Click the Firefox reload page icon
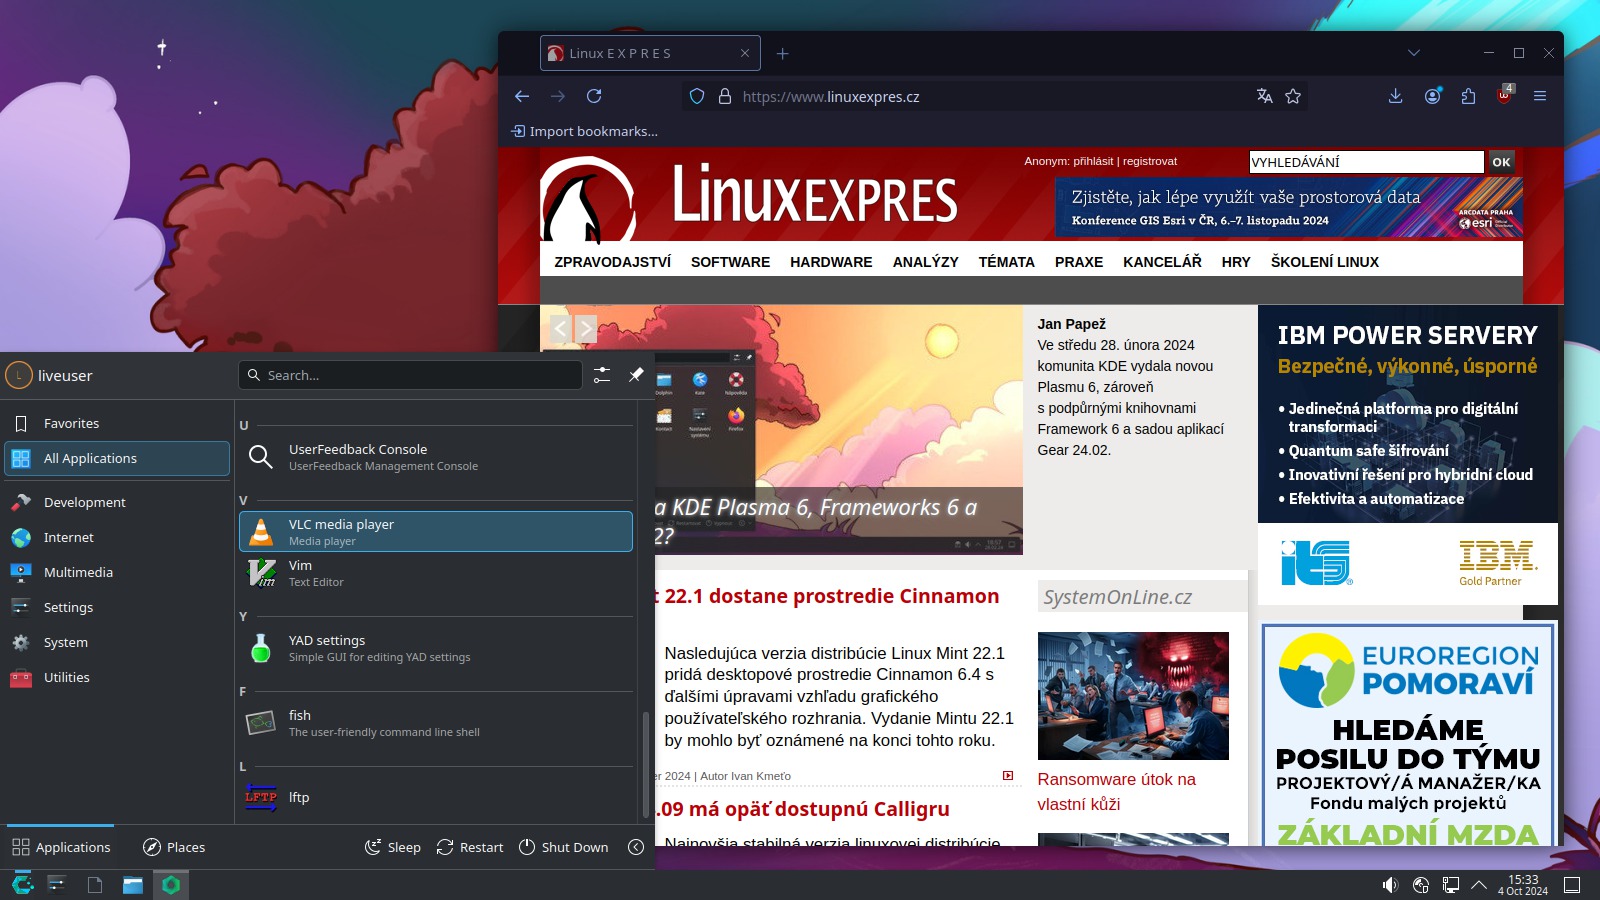This screenshot has width=1600, height=900. [594, 96]
